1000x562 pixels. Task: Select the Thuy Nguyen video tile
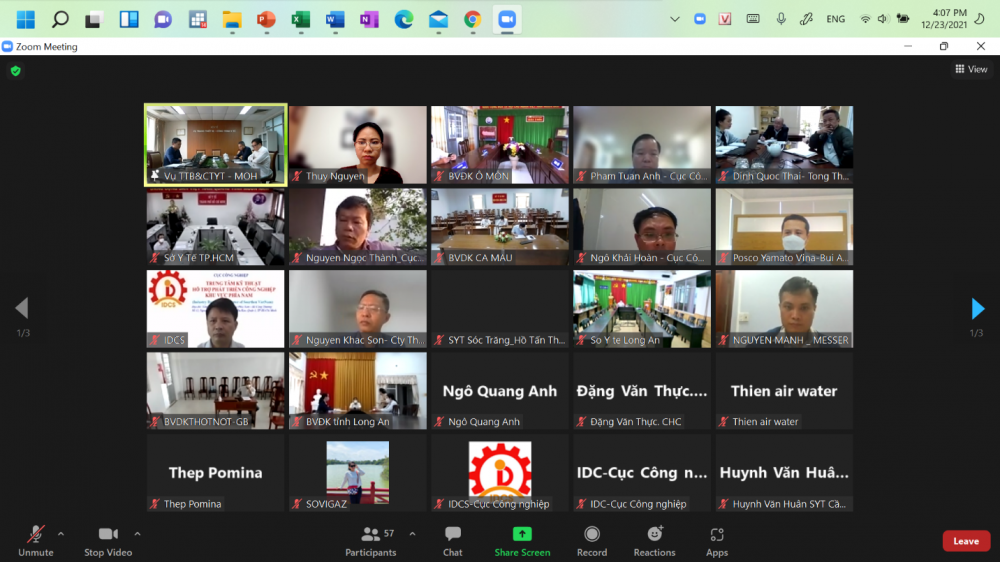[358, 145]
